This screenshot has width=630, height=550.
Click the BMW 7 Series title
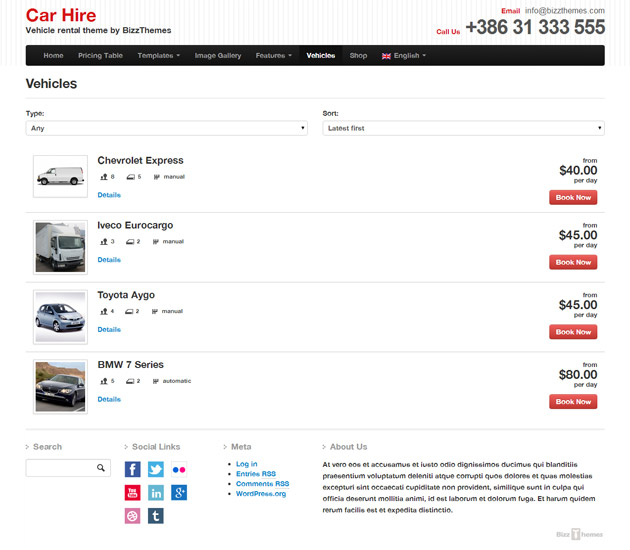(131, 365)
